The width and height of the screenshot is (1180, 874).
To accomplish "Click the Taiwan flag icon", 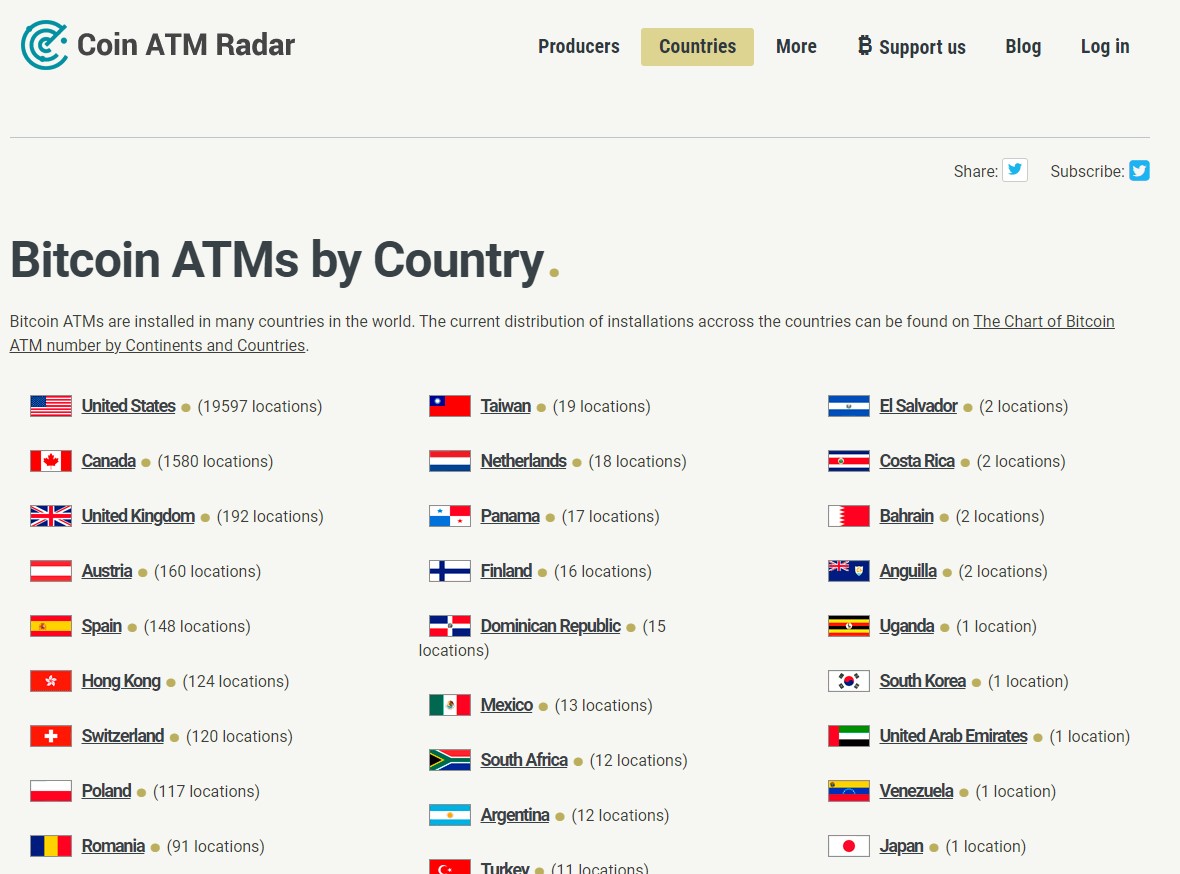I will (450, 406).
